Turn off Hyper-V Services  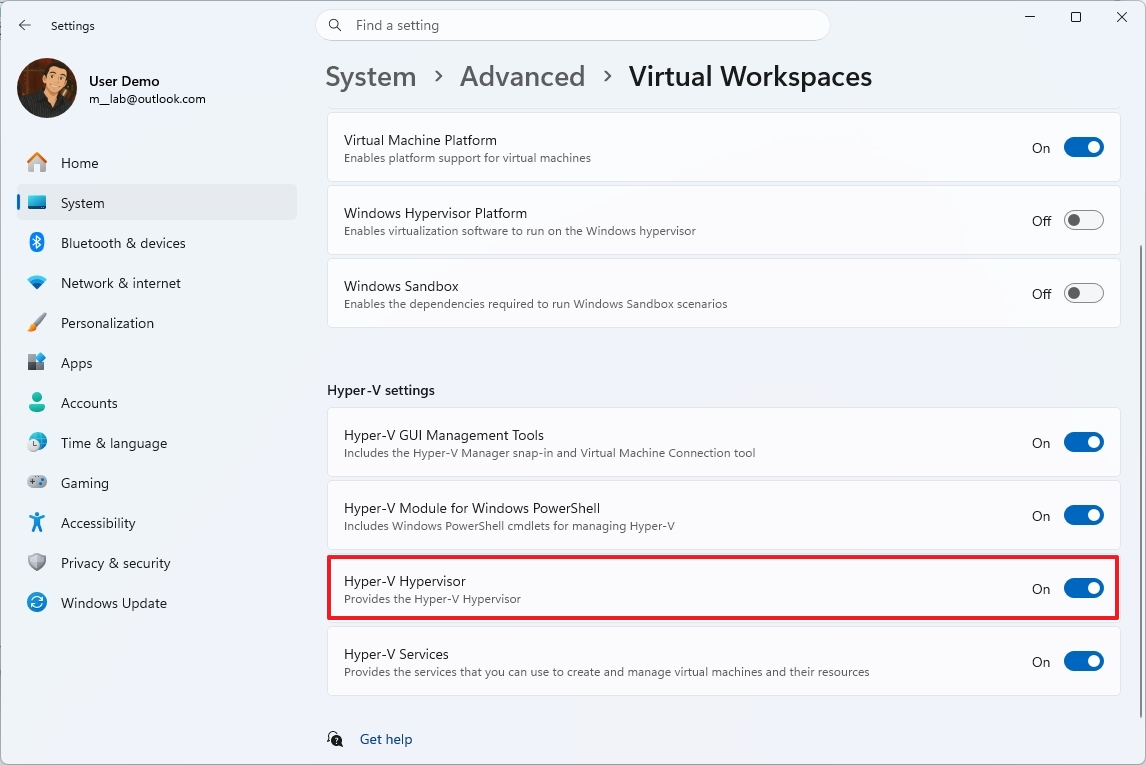point(1084,661)
